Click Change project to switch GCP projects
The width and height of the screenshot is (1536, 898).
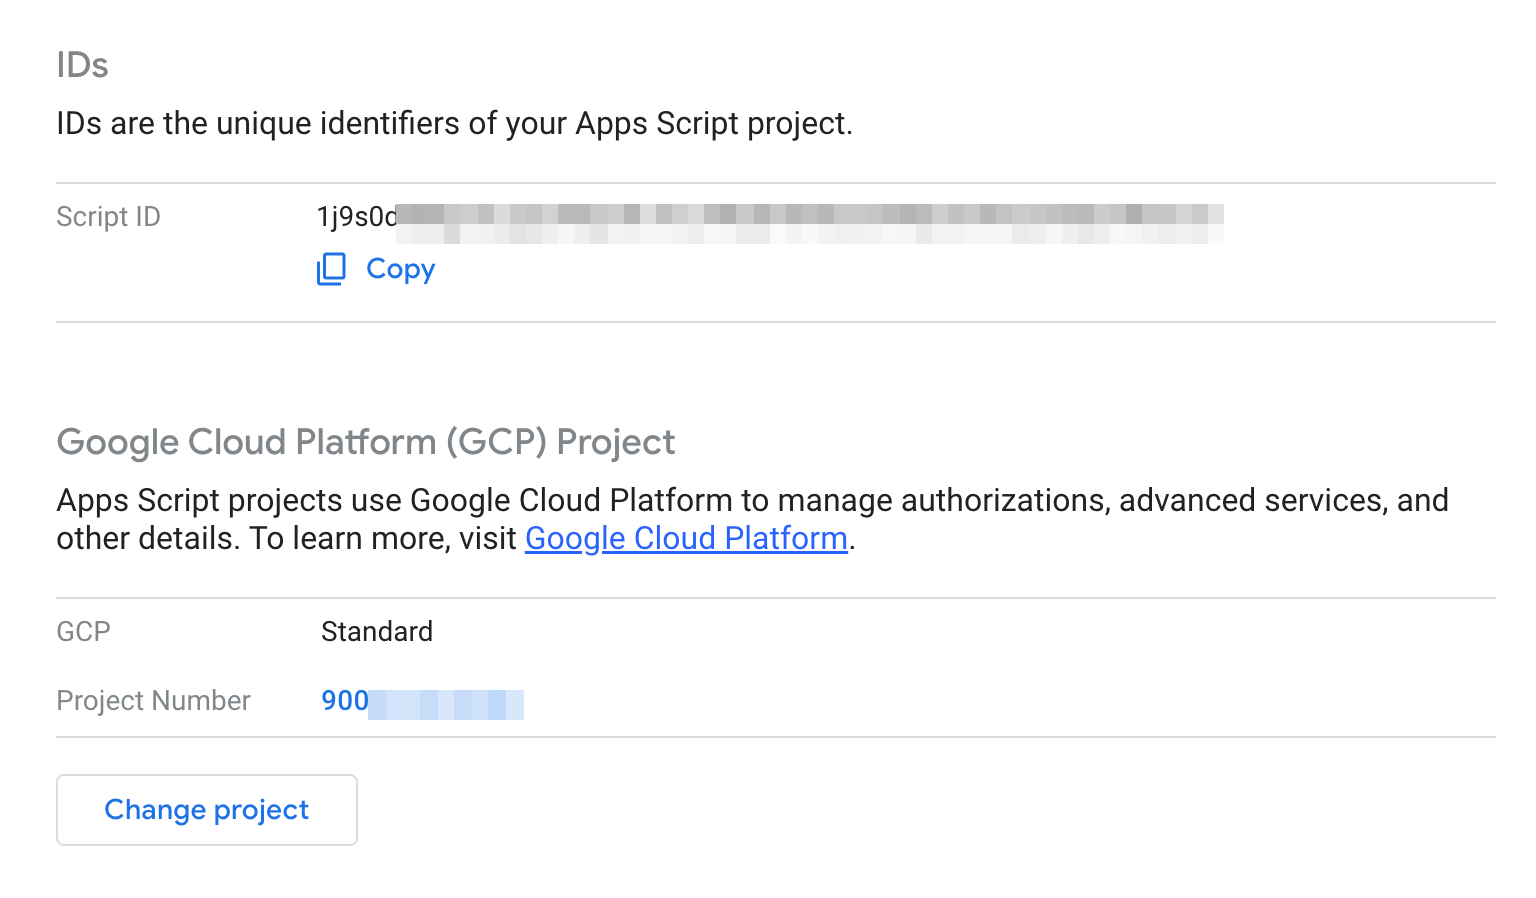point(206,809)
